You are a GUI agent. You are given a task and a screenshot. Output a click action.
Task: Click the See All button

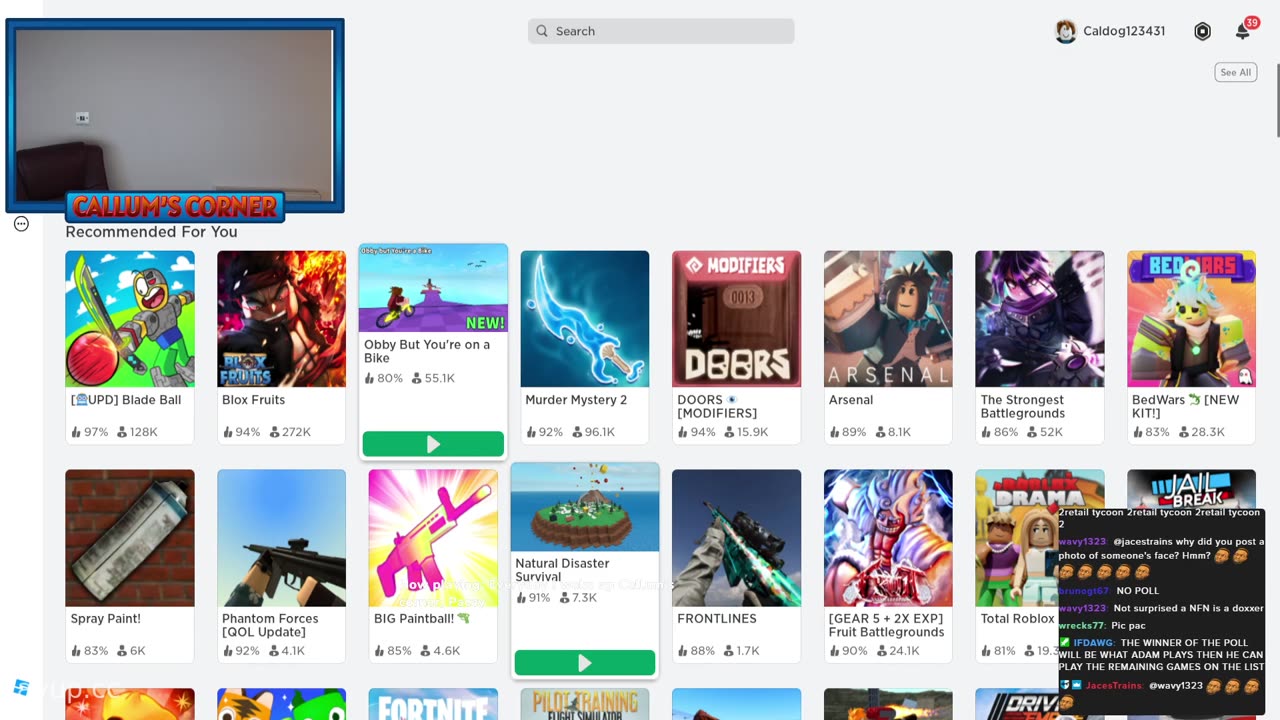pos(1236,72)
